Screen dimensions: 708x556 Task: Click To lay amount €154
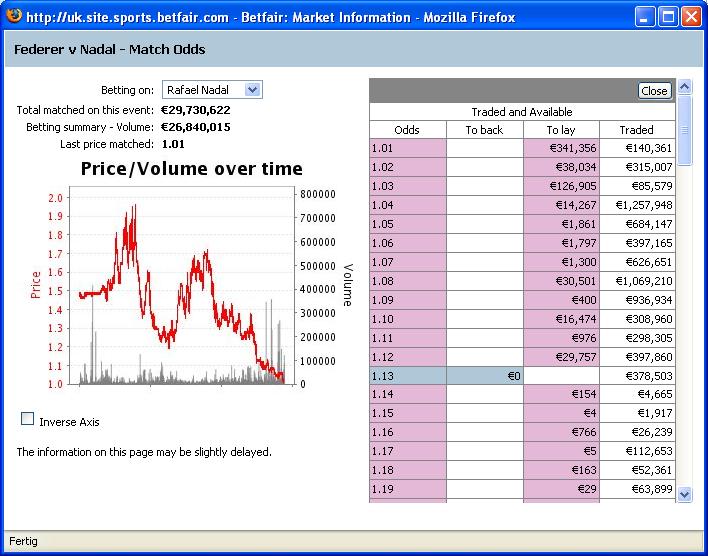pos(561,394)
